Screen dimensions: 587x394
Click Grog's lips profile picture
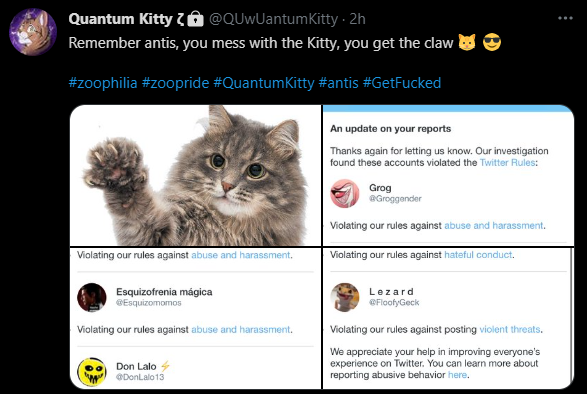[345, 193]
